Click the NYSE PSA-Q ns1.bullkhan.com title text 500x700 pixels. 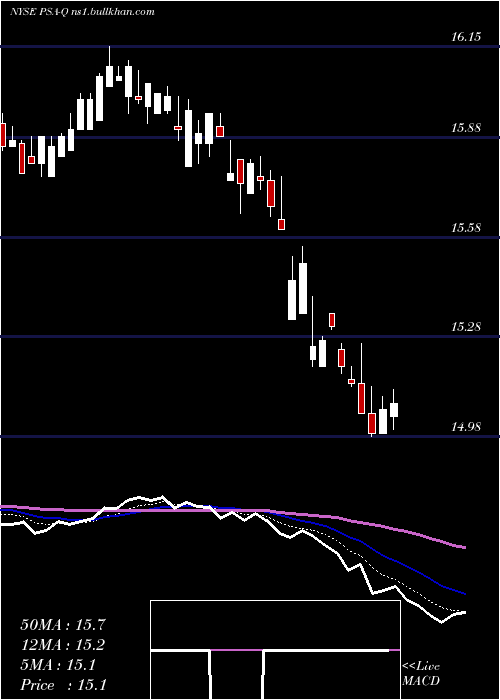(82, 12)
